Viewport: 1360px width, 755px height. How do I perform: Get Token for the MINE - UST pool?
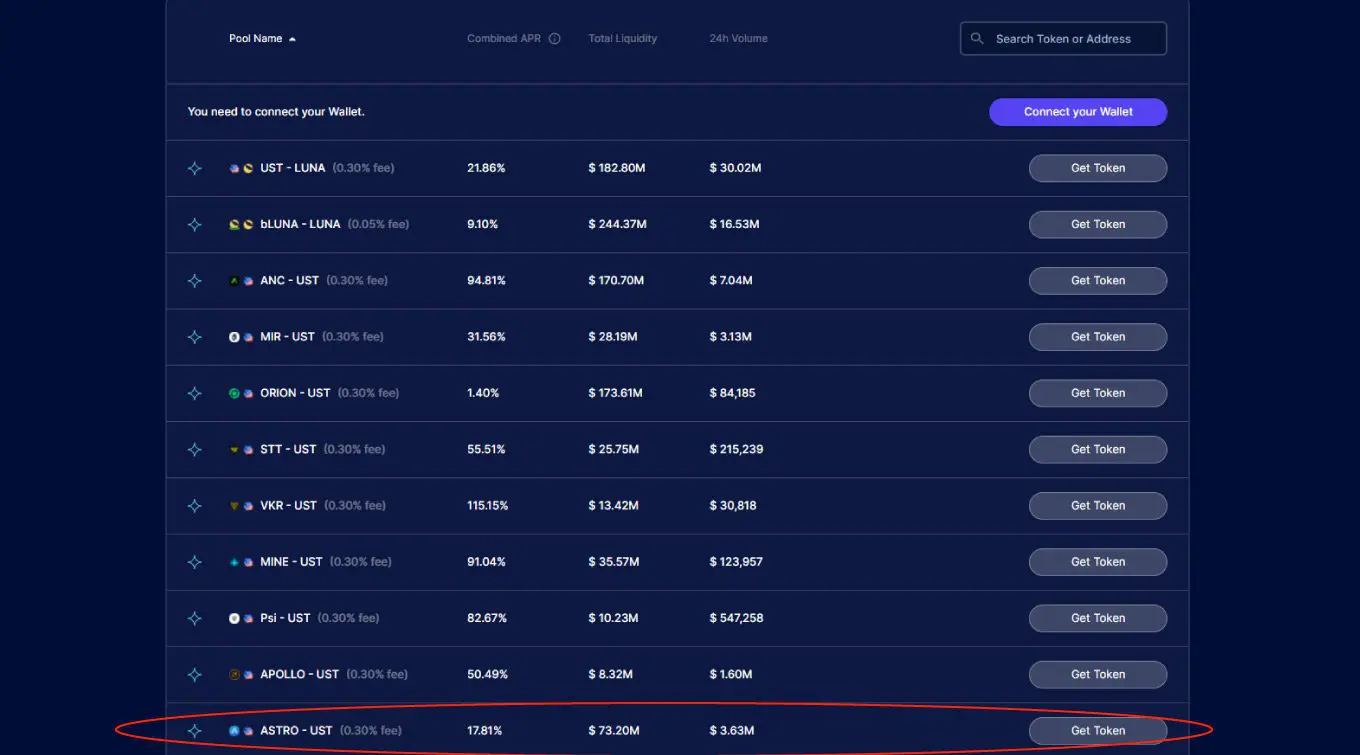[x=1098, y=562]
